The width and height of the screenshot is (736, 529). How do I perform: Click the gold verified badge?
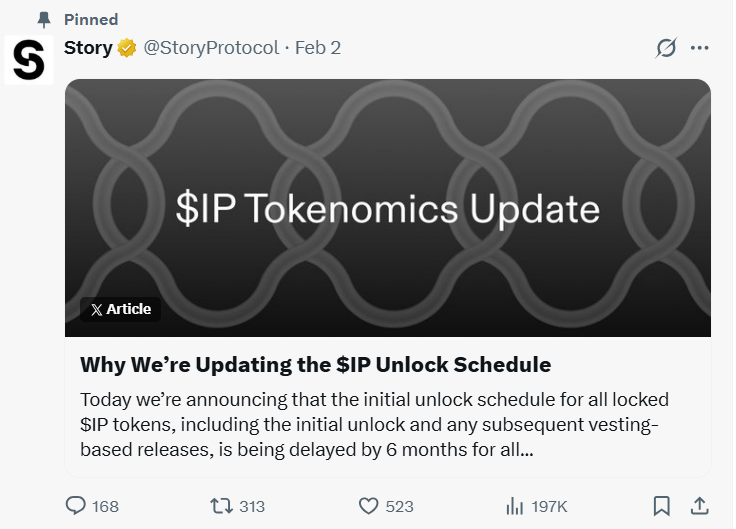click(128, 48)
